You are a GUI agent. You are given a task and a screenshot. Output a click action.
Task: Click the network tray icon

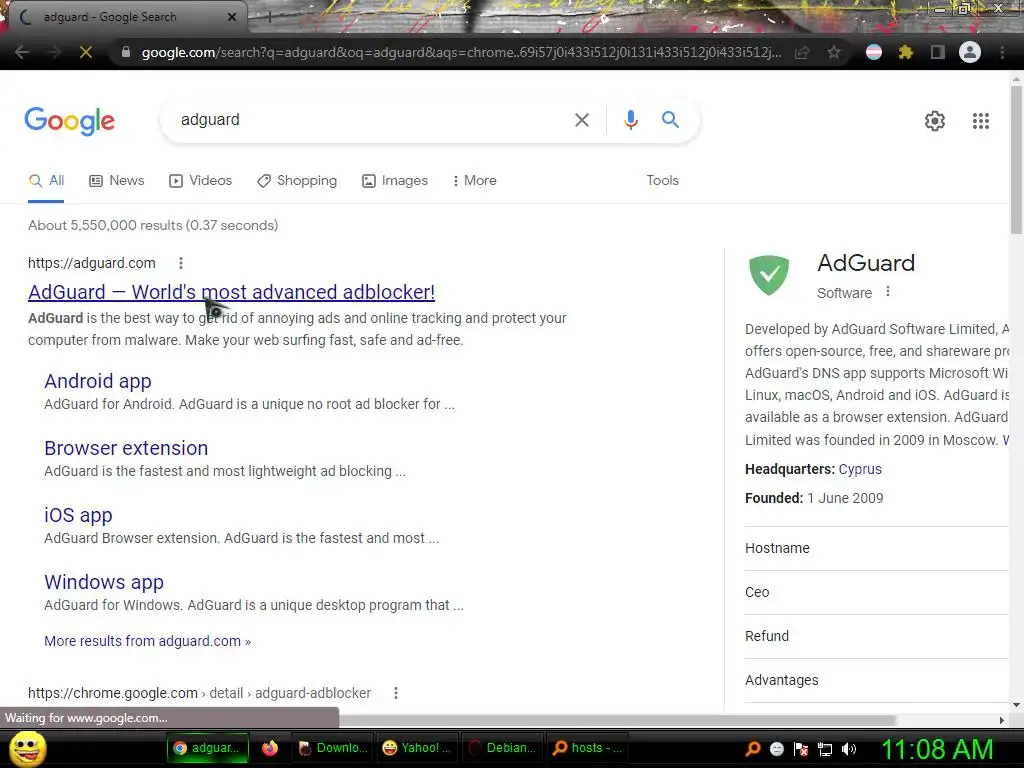point(825,749)
